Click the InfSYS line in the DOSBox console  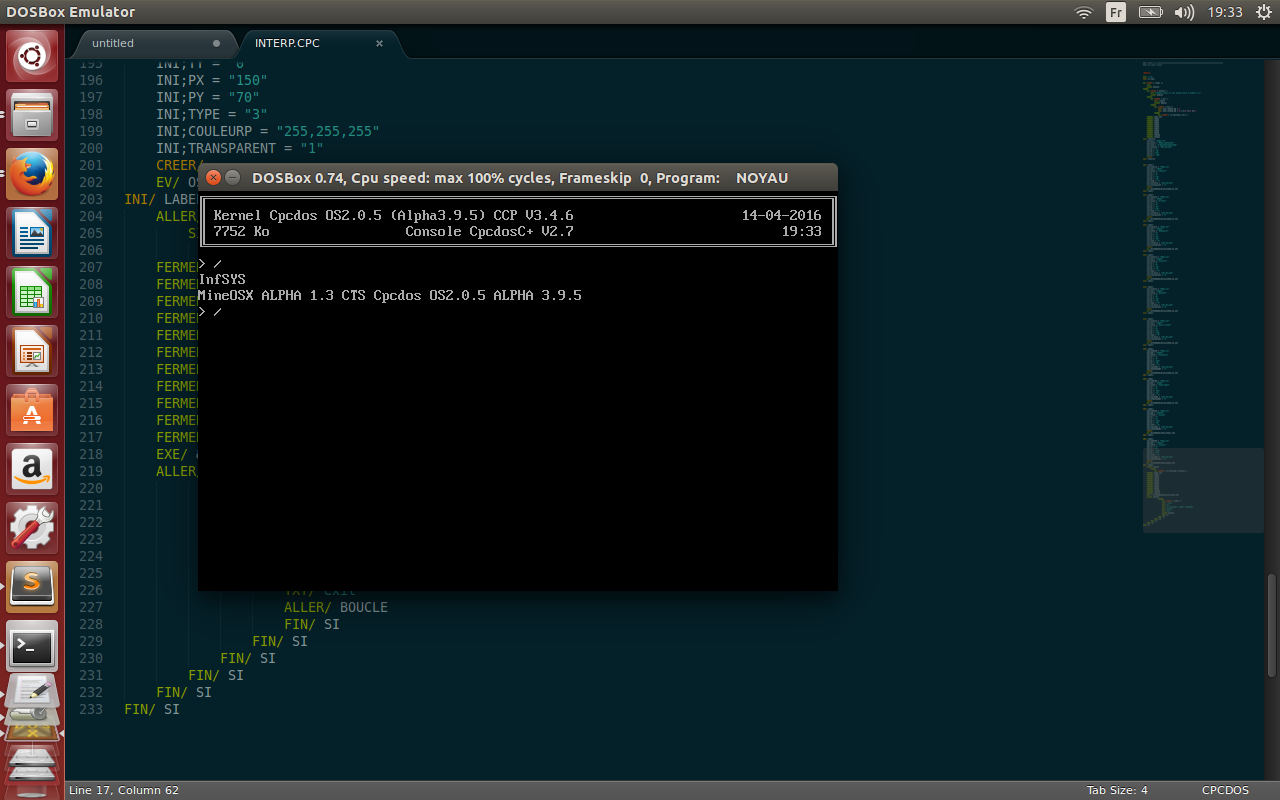pos(222,279)
